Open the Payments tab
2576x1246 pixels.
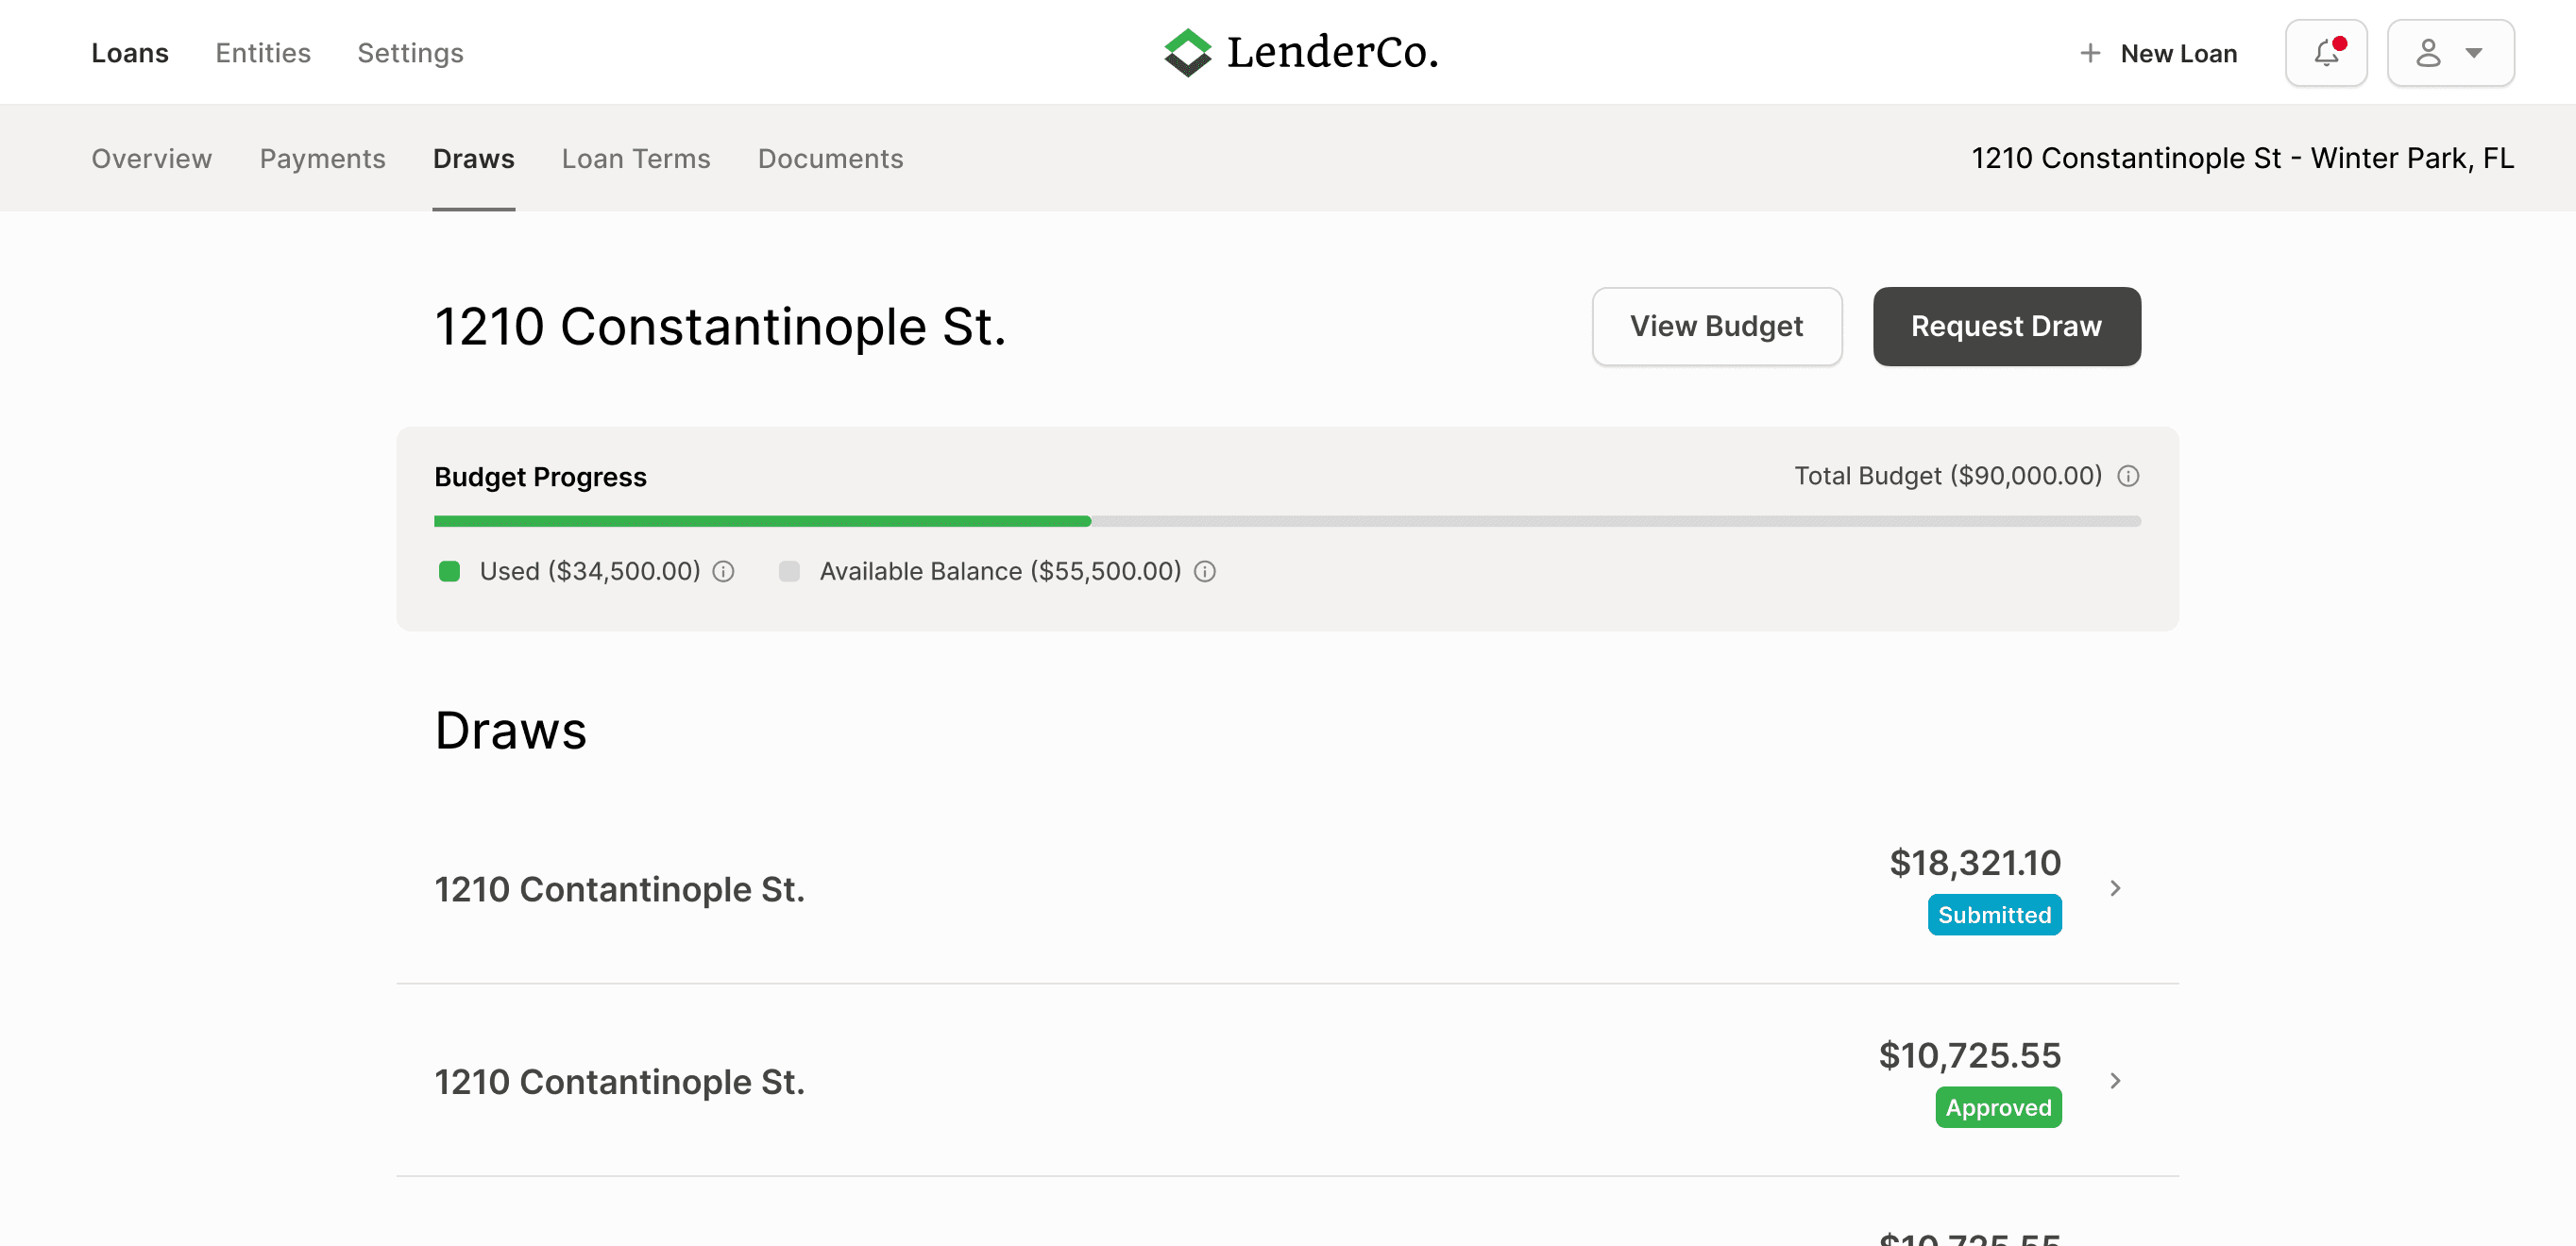[322, 159]
